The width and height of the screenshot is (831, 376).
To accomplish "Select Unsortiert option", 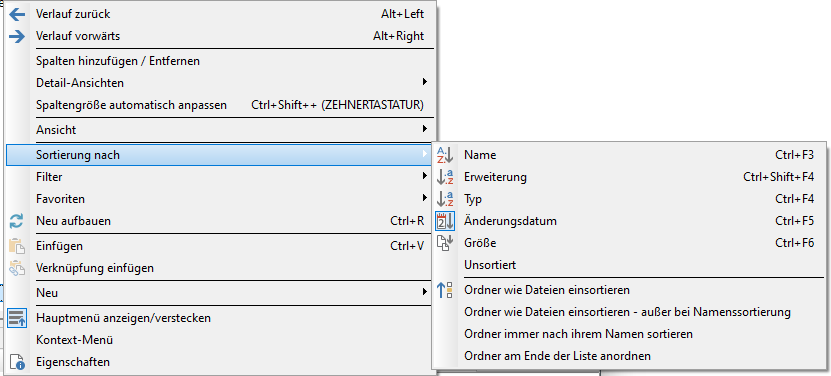I will click(629, 265).
